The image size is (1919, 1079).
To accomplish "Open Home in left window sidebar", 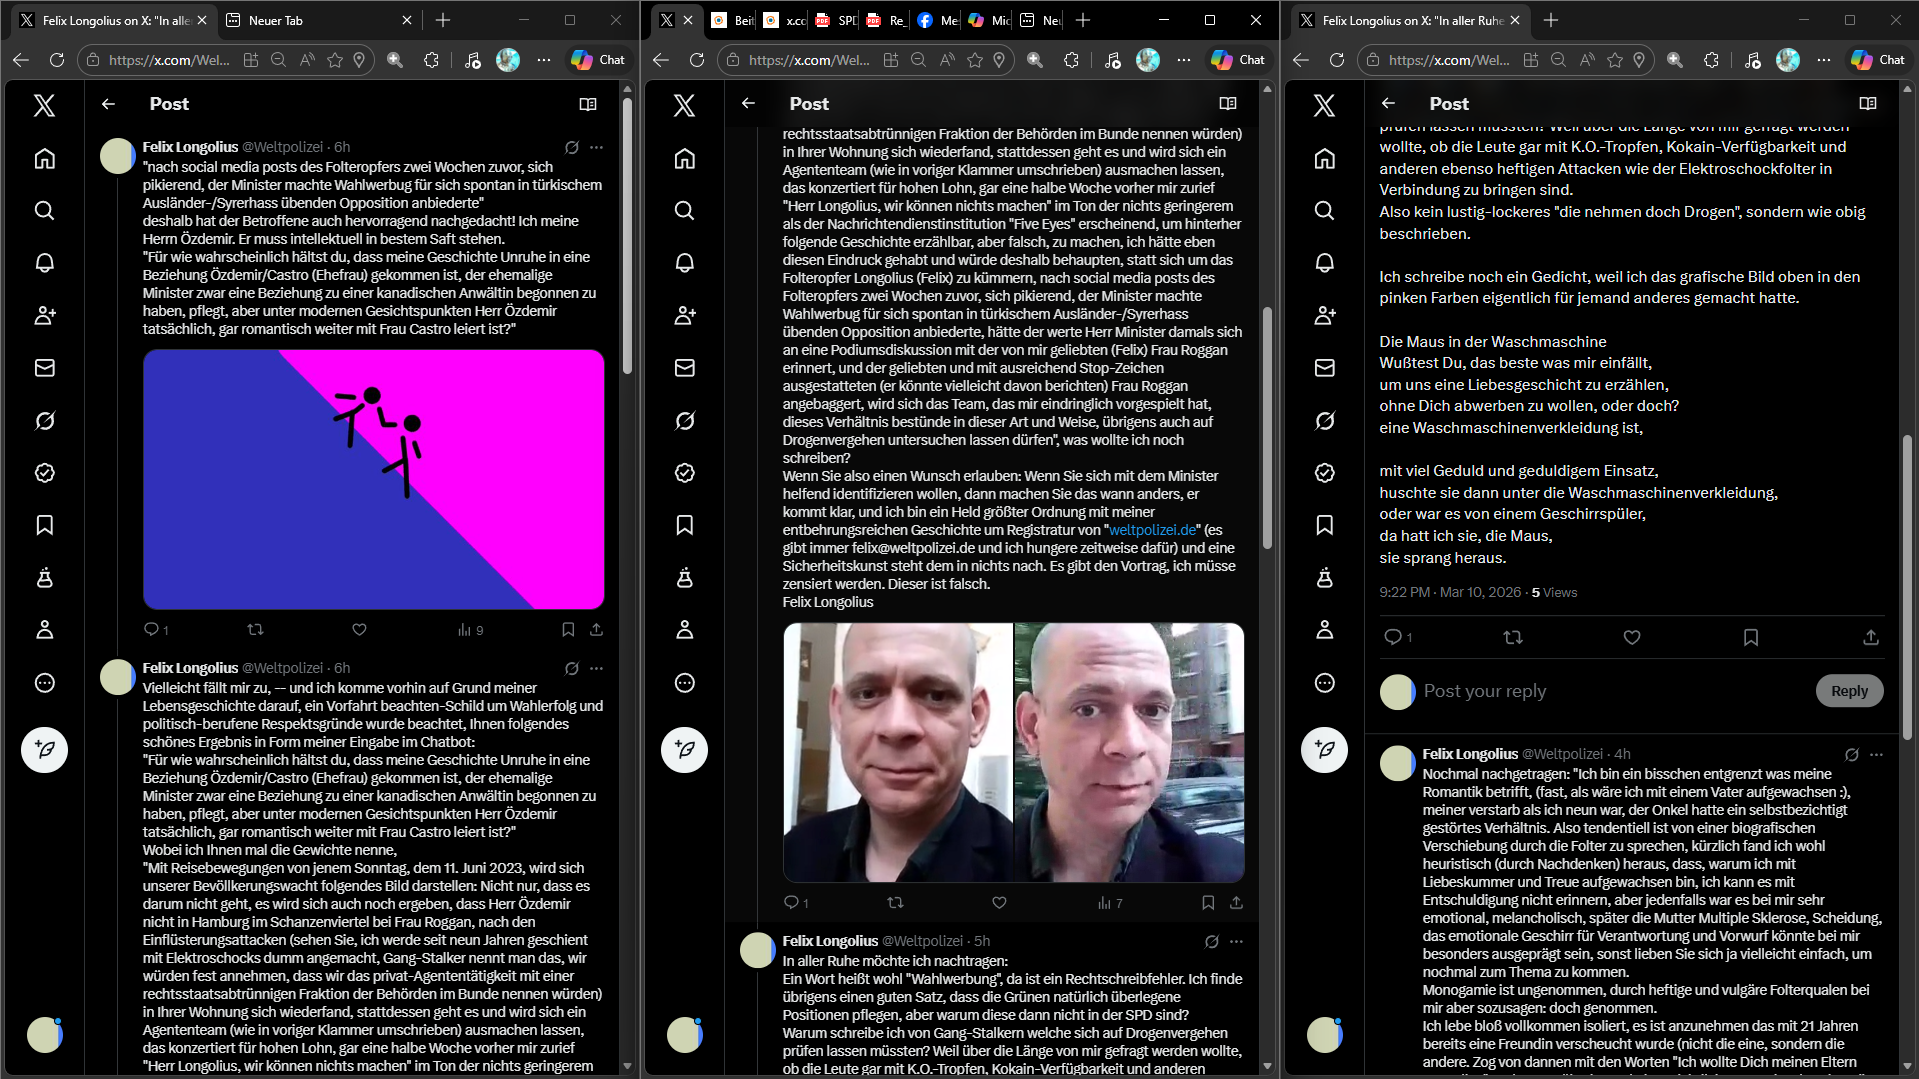I will pos(45,159).
